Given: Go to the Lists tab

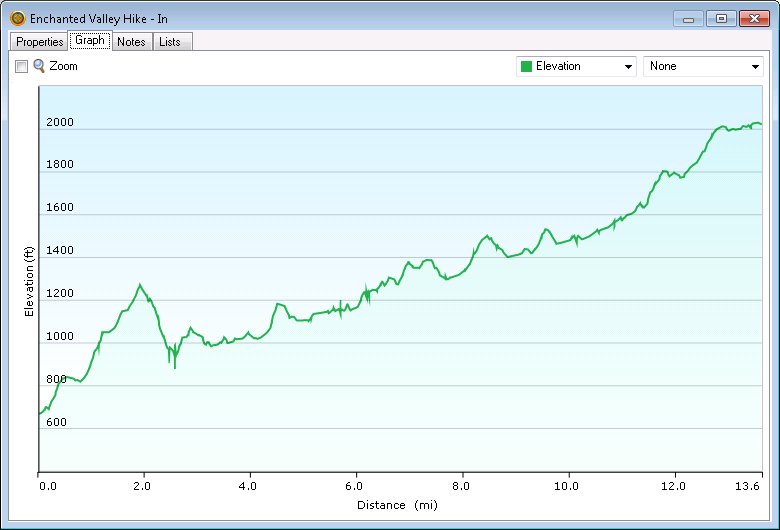Looking at the screenshot, I should point(171,42).
